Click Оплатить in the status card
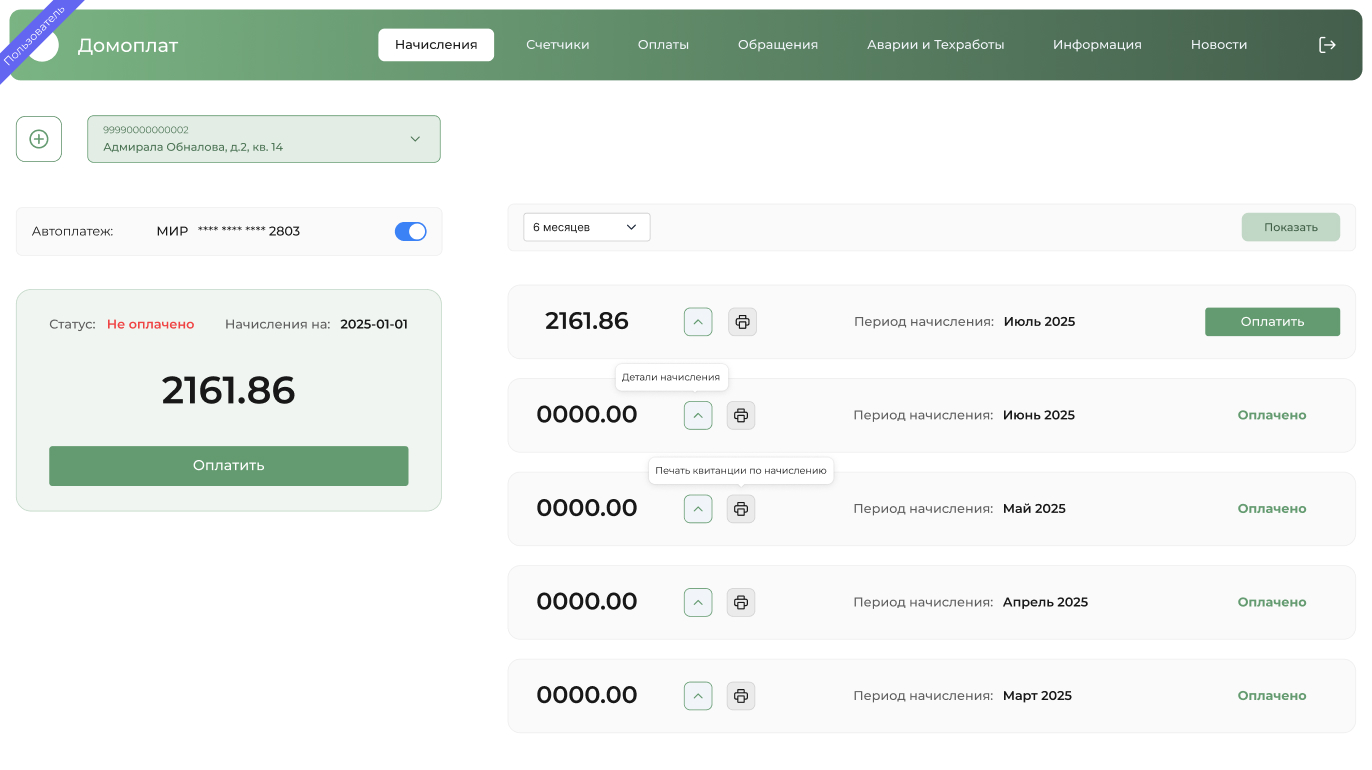Viewport: 1372px width, 770px height. pos(229,466)
